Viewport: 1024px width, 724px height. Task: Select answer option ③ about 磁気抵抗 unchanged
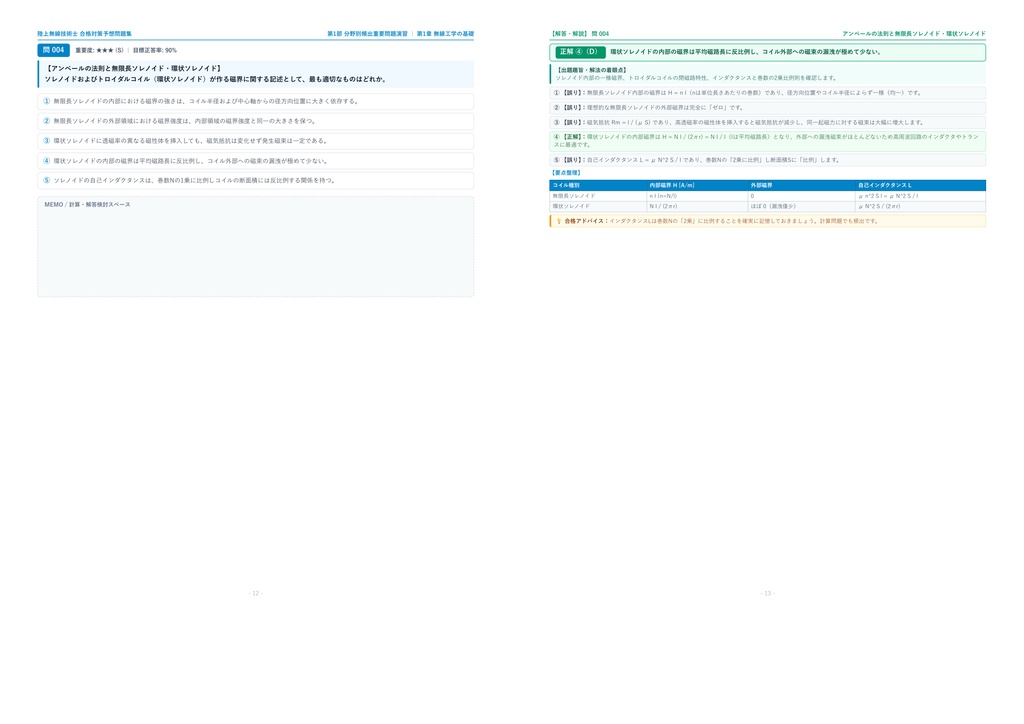pos(255,140)
